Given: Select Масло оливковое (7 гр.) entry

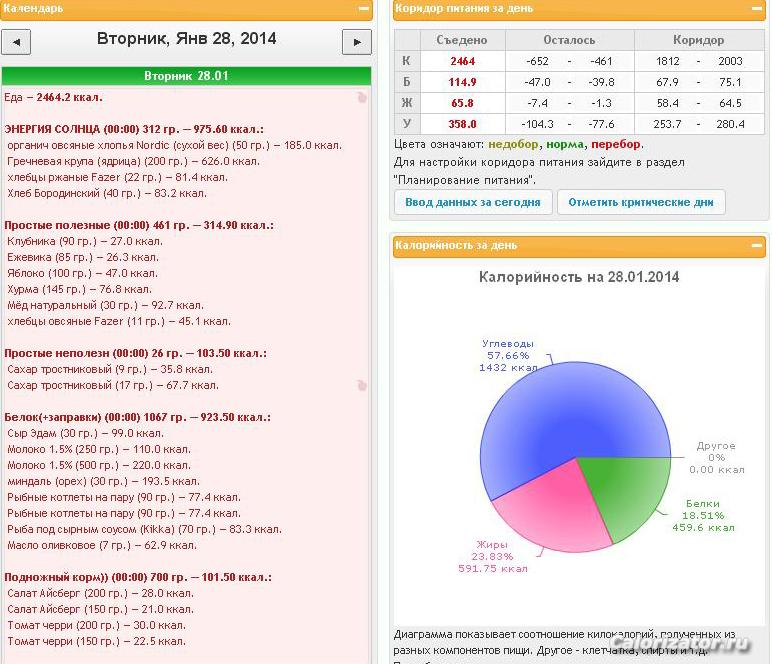Looking at the screenshot, I should pos(102,545).
